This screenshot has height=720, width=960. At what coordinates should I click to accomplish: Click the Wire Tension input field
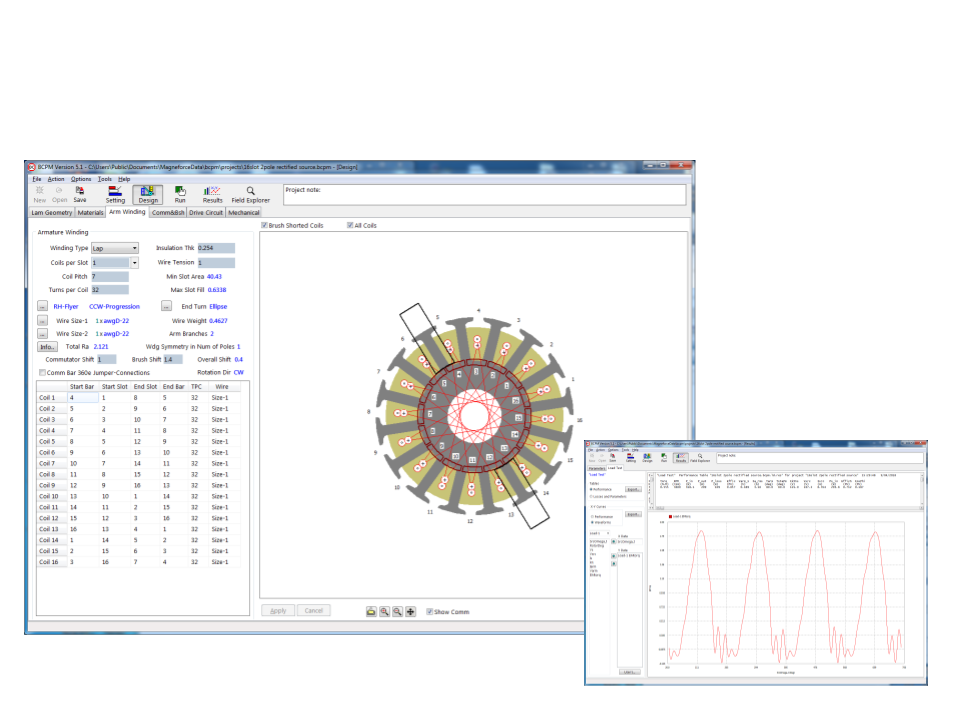click(x=216, y=263)
